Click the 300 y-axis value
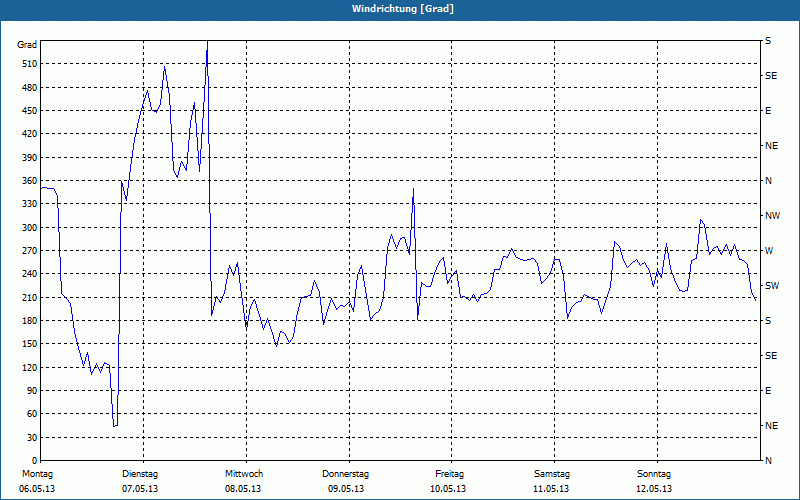Screen dimensions: 800x500 (30, 227)
